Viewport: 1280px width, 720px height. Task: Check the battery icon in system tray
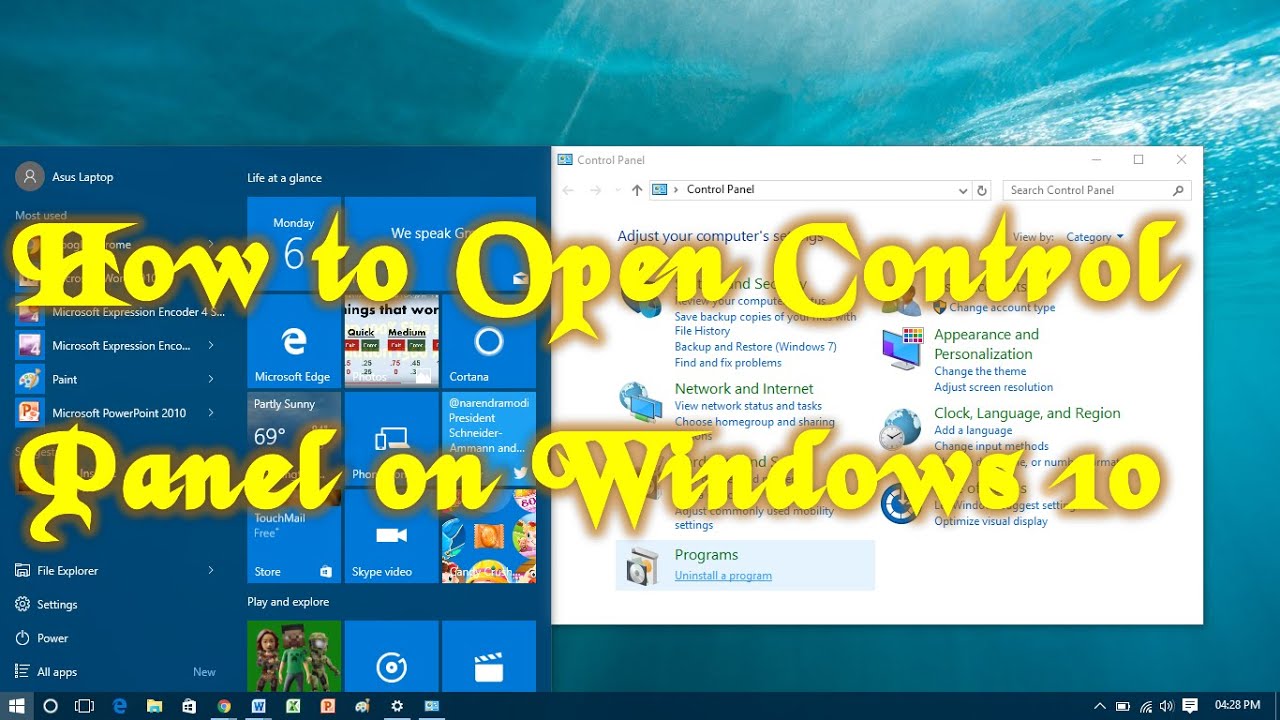click(1123, 706)
